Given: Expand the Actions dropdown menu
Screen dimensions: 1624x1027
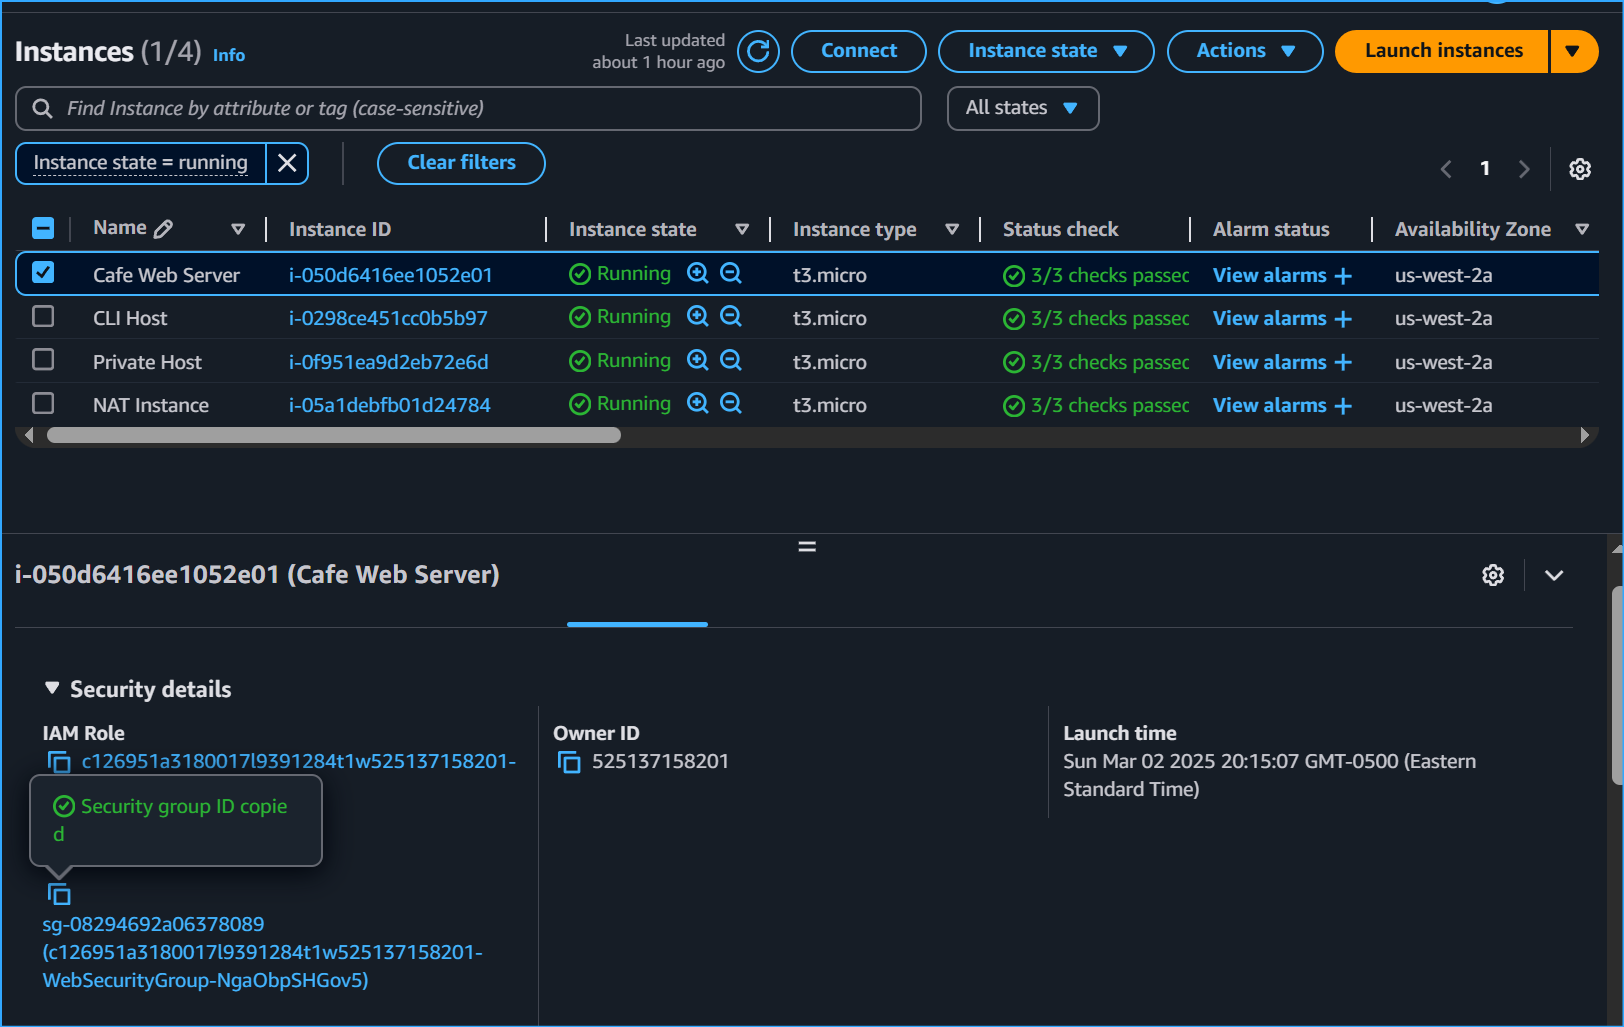Looking at the screenshot, I should click(x=1244, y=51).
